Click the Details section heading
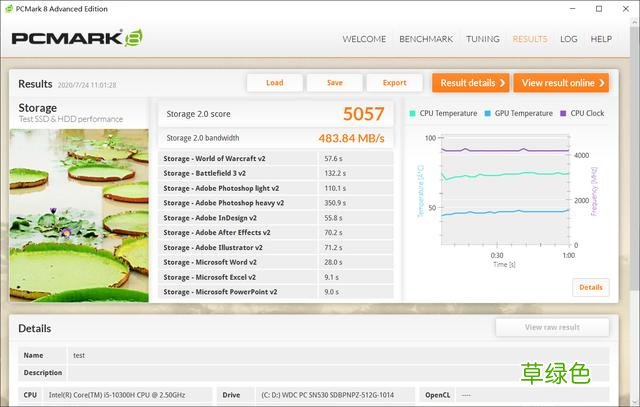Image resolution: width=640 pixels, height=407 pixels. (x=35, y=329)
